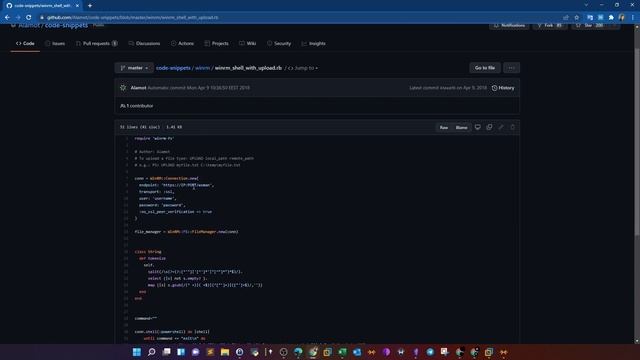Image resolution: width=640 pixels, height=360 pixels.
Task: Open File Explorer from taskbar
Action: point(225,352)
